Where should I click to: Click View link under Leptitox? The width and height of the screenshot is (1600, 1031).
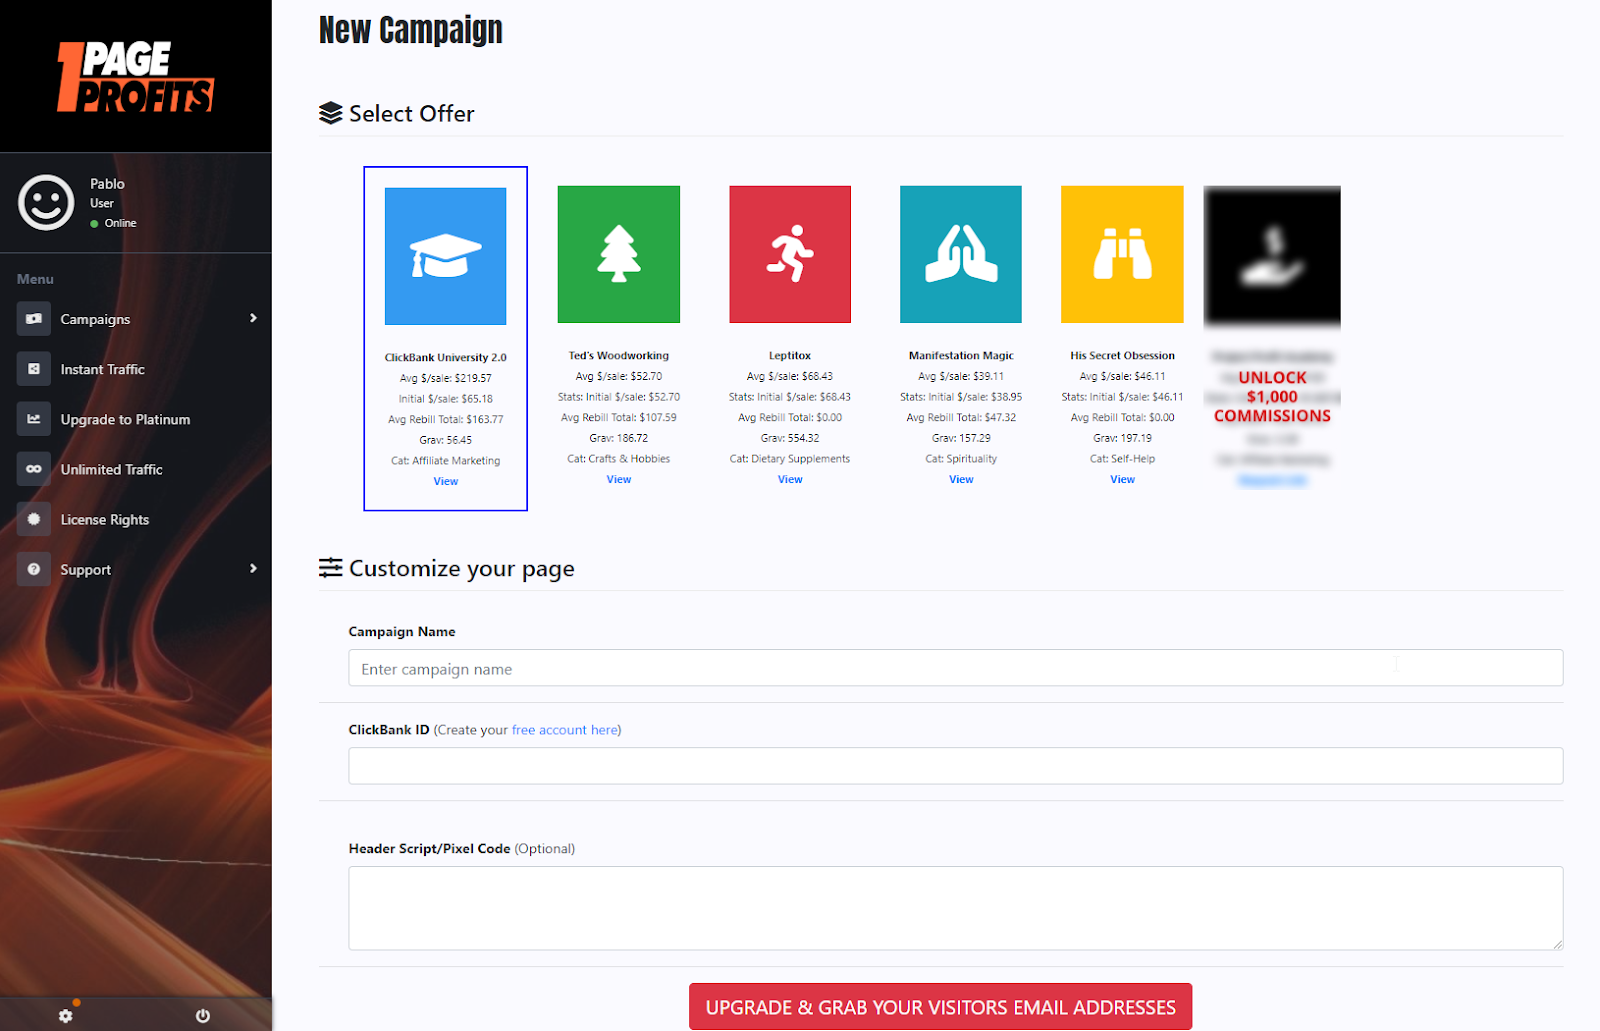pos(790,479)
